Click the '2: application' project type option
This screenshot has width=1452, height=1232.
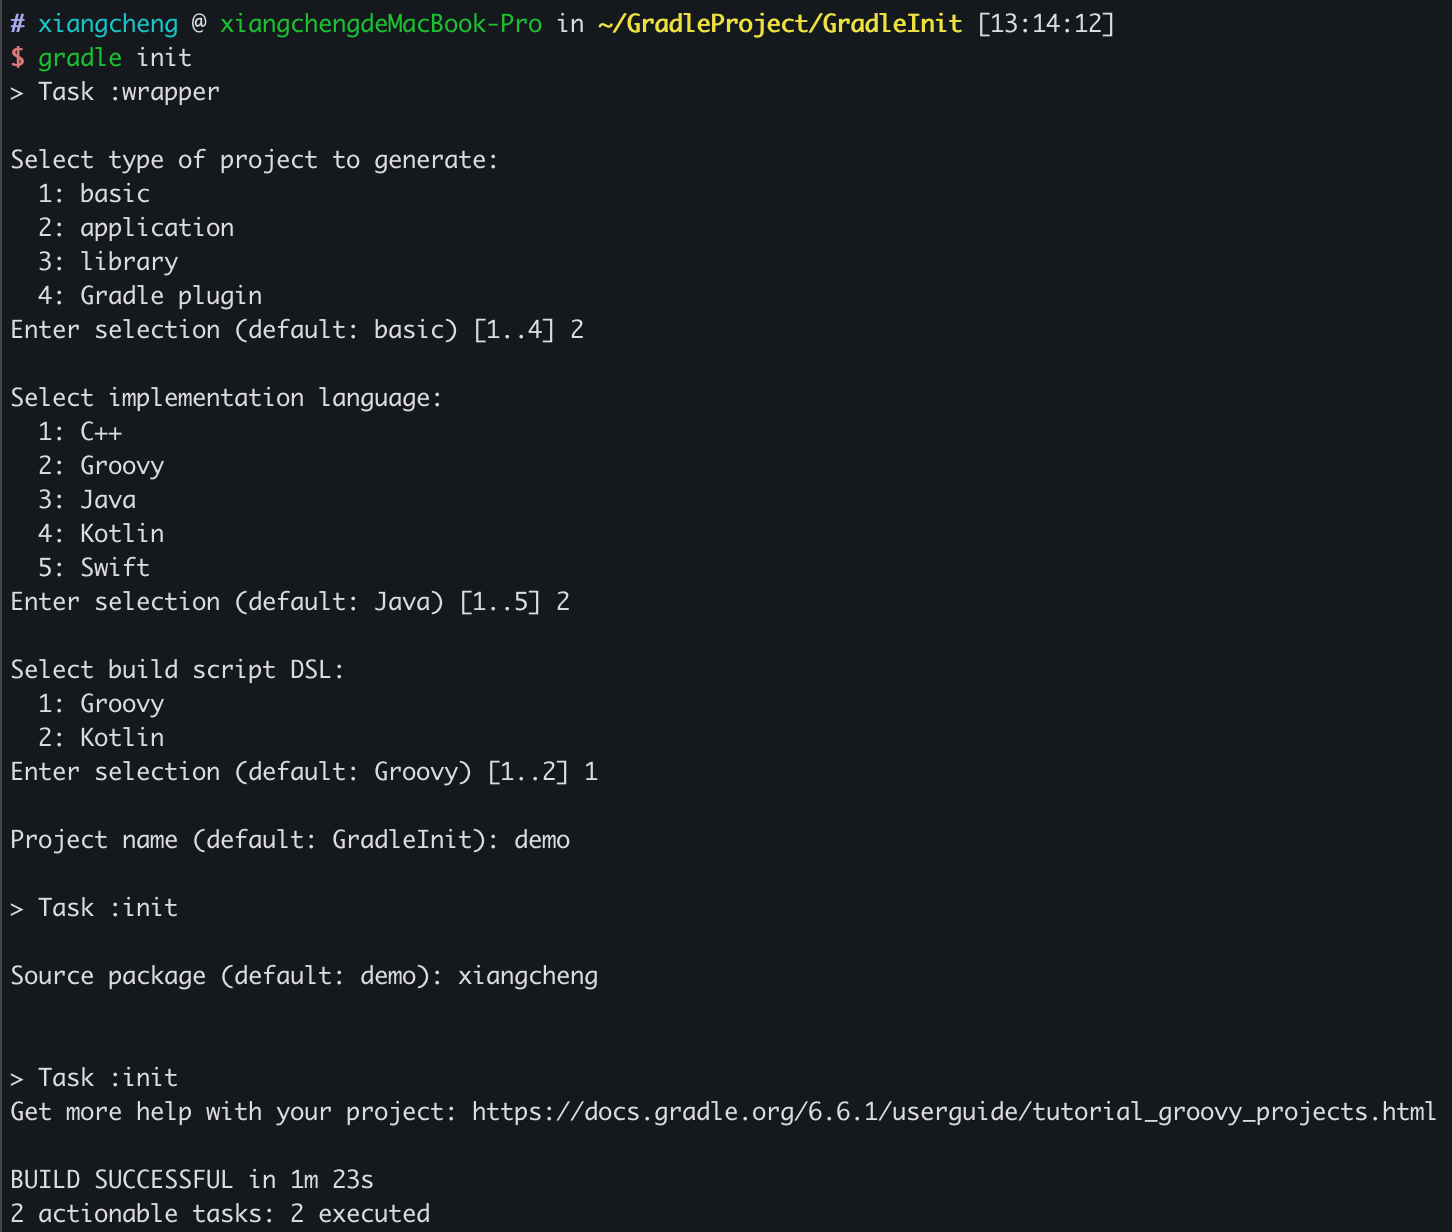(135, 228)
